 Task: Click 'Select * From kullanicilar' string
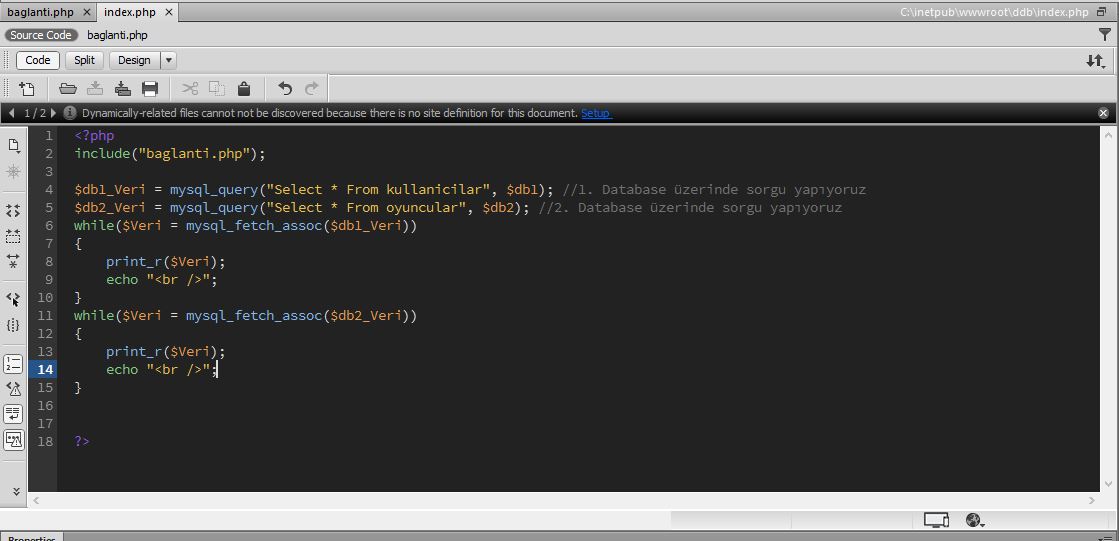(x=378, y=190)
